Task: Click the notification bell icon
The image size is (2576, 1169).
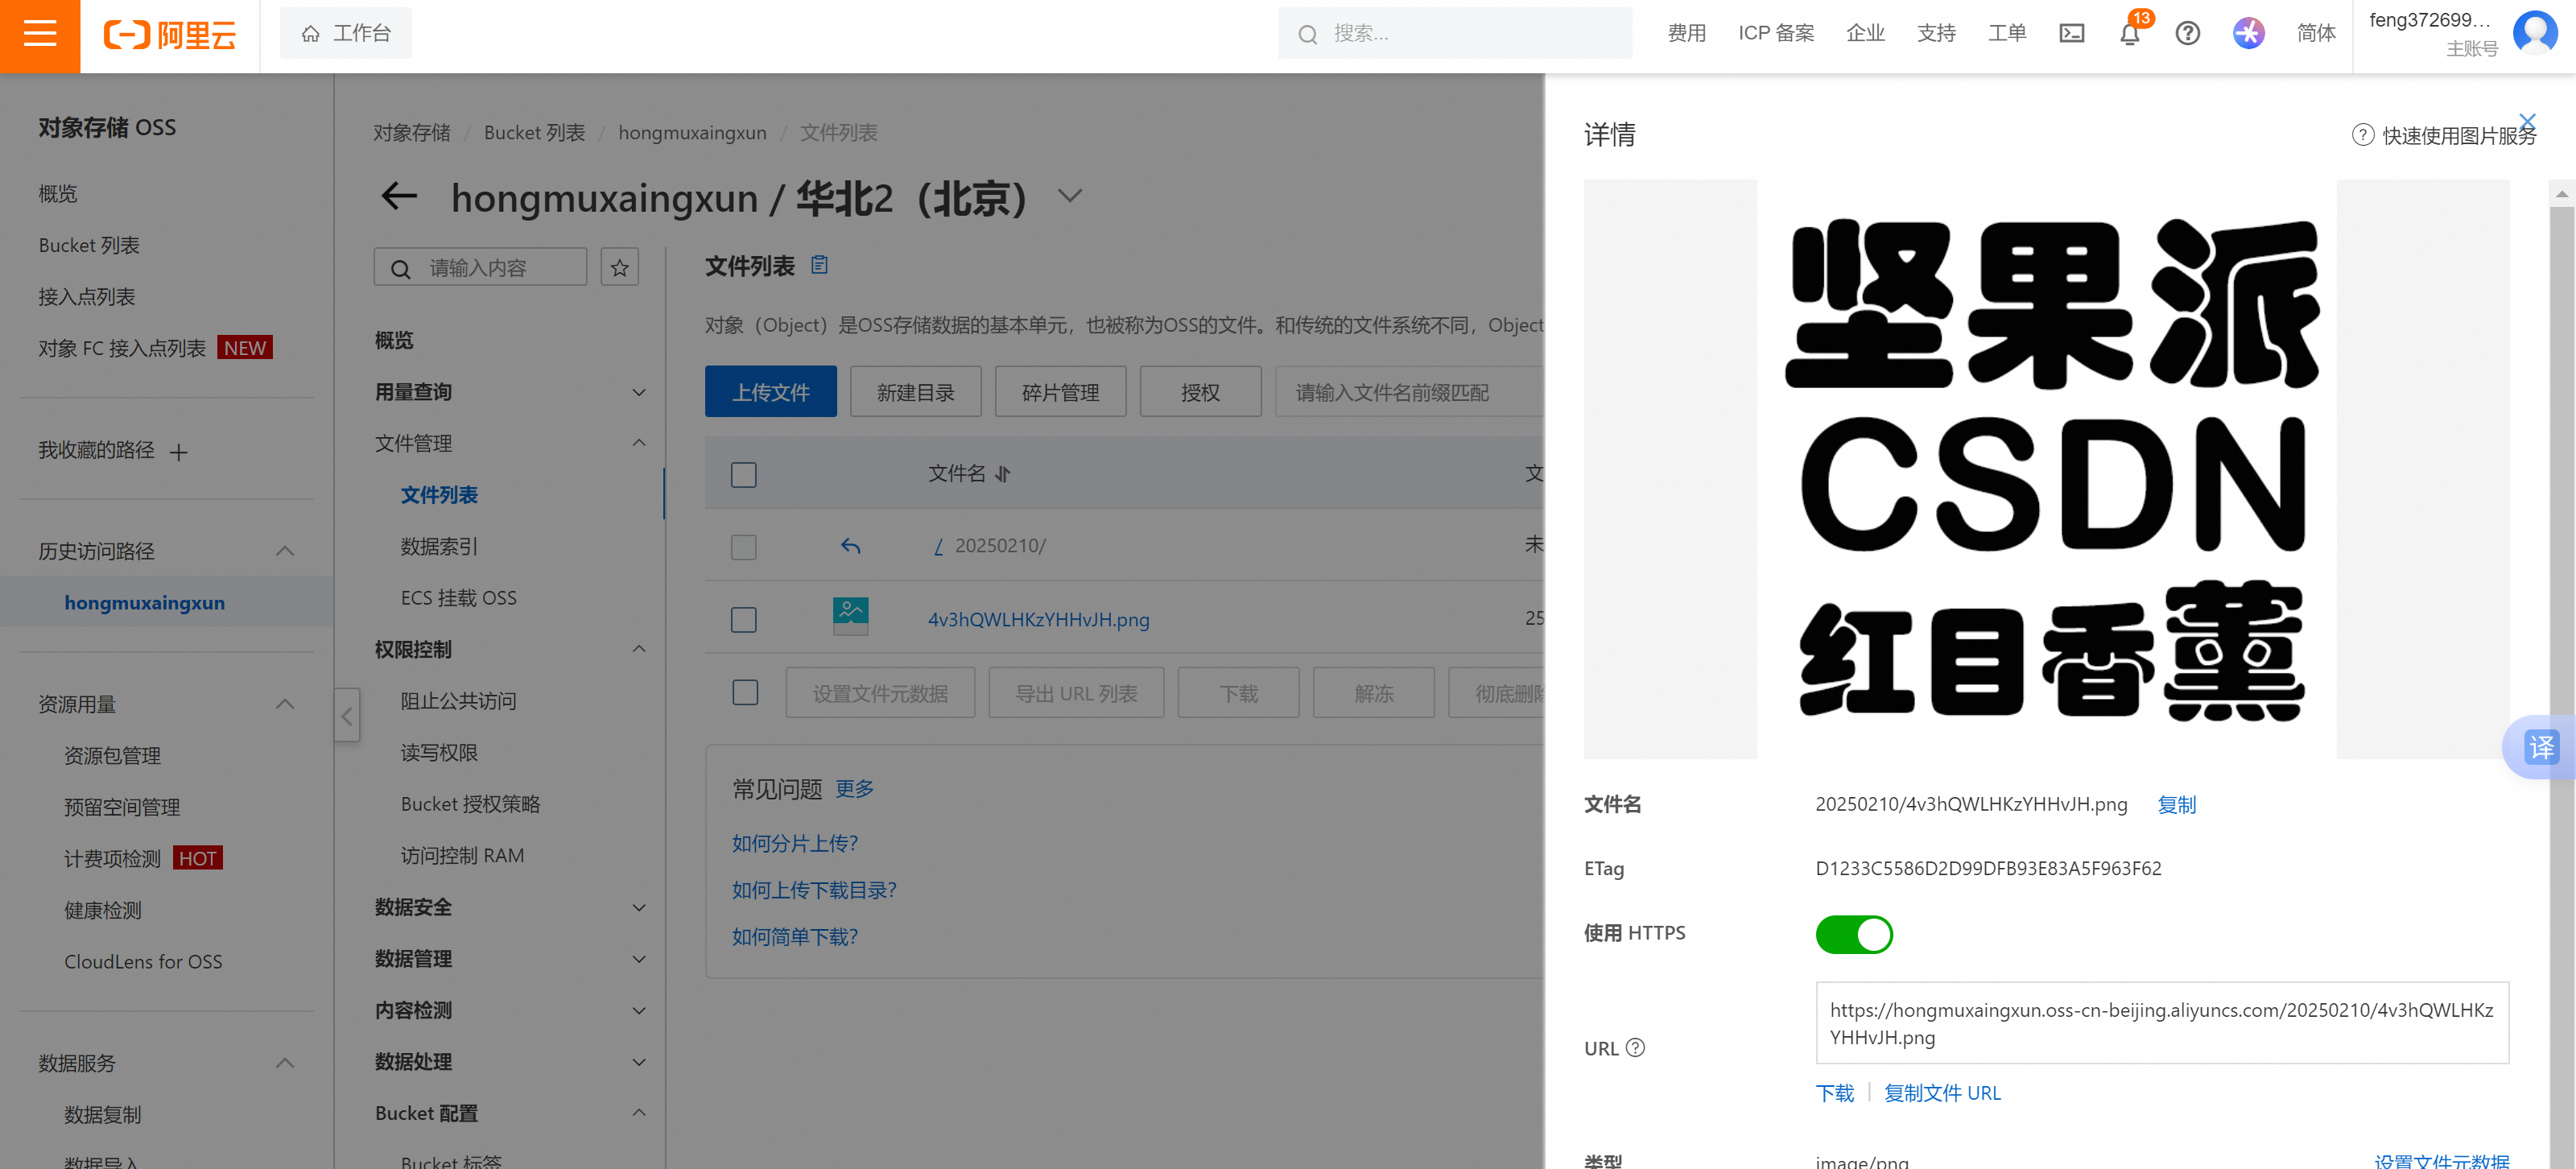Action: coord(2129,35)
